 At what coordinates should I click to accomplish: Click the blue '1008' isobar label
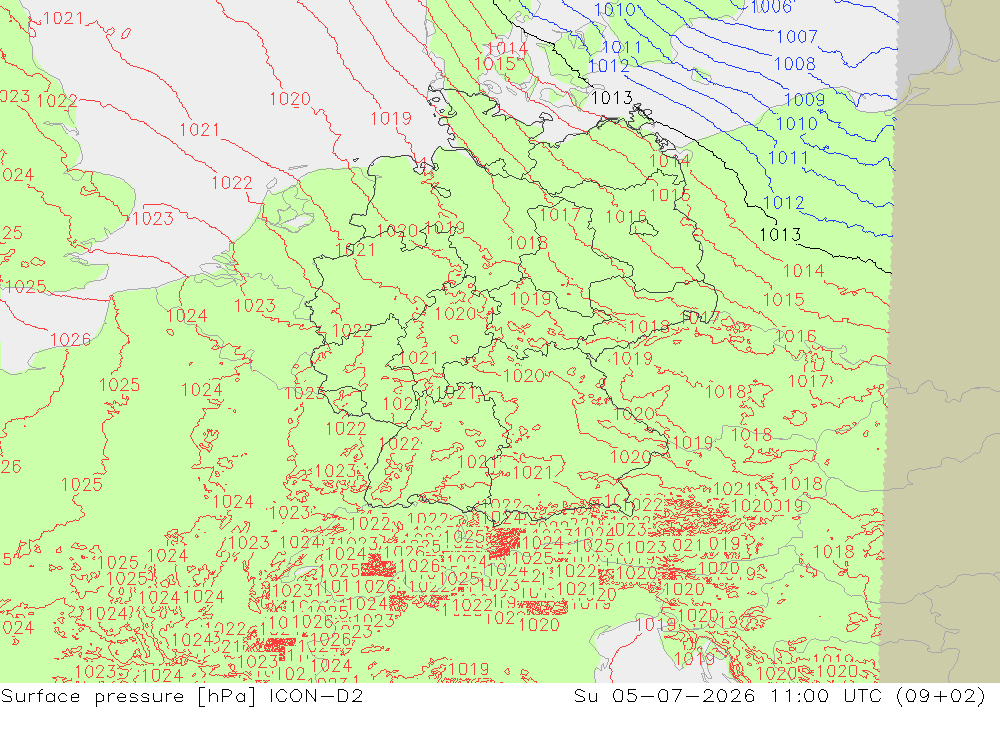pyautogui.click(x=795, y=64)
